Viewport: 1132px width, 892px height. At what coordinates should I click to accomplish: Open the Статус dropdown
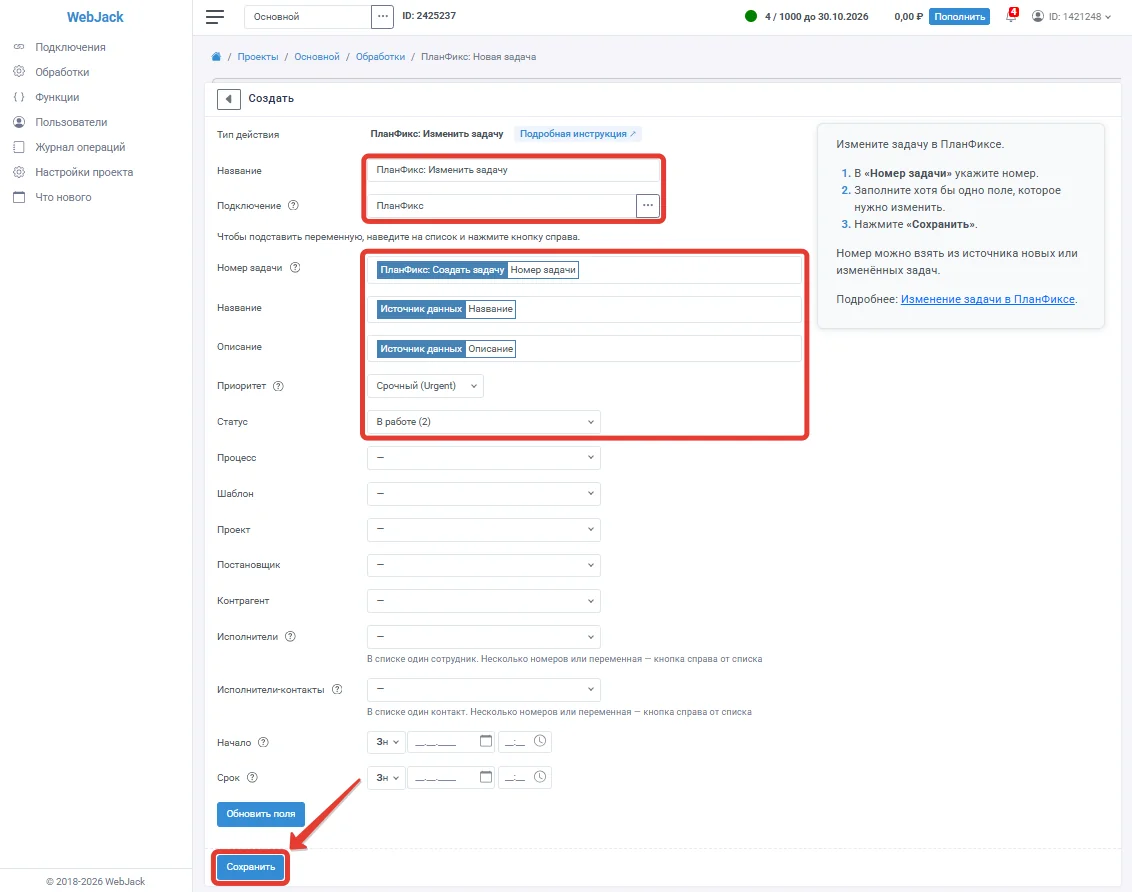pos(484,422)
